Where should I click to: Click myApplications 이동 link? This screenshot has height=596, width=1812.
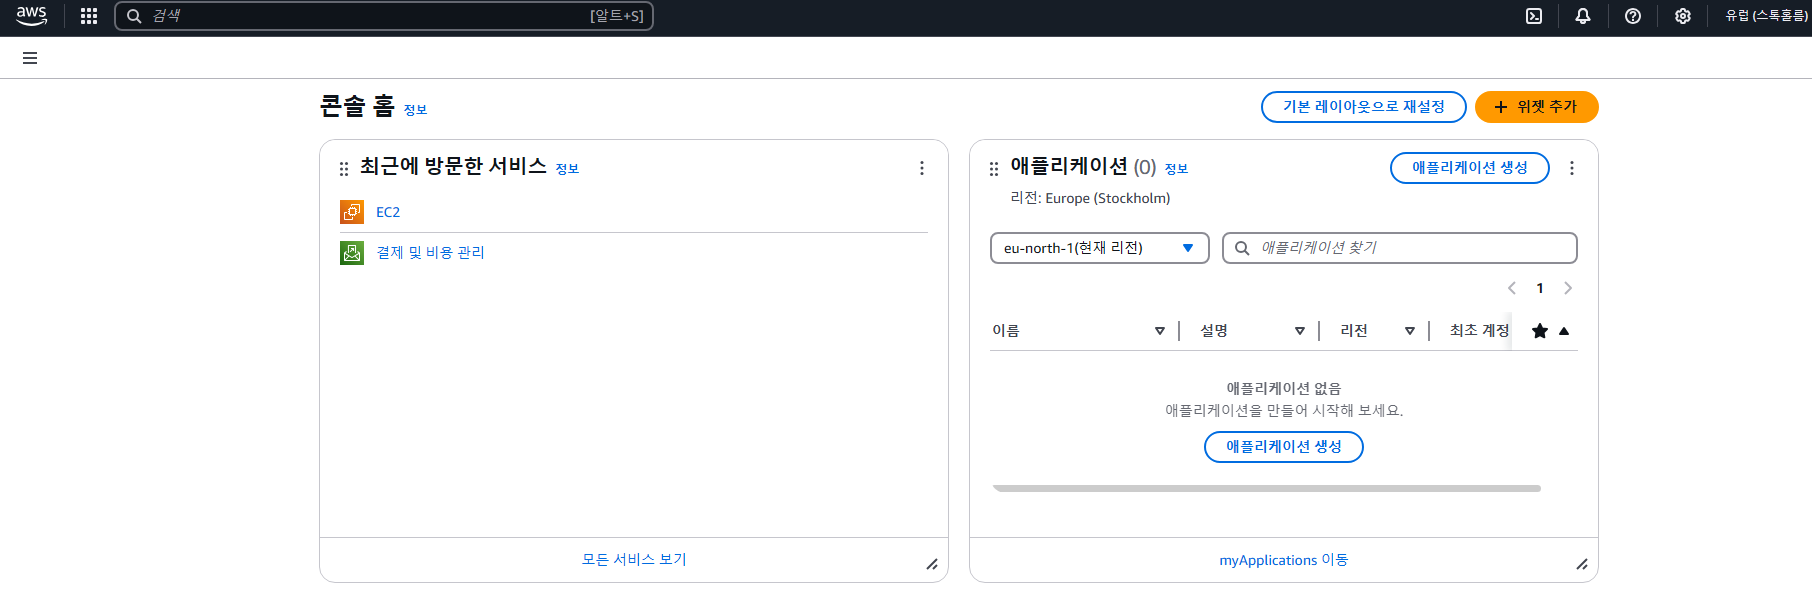[x=1284, y=560]
